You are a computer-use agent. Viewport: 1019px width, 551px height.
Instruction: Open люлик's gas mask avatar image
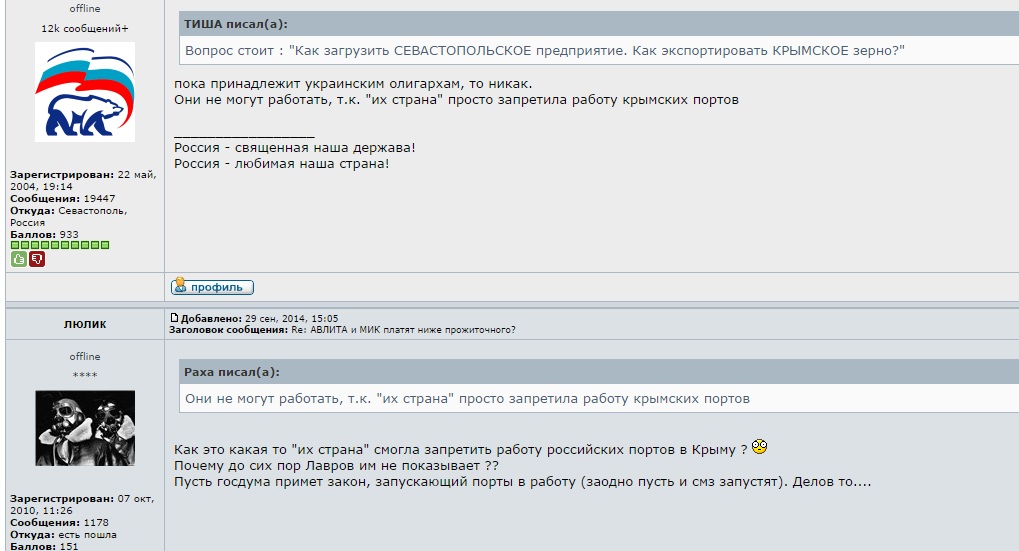(x=85, y=429)
